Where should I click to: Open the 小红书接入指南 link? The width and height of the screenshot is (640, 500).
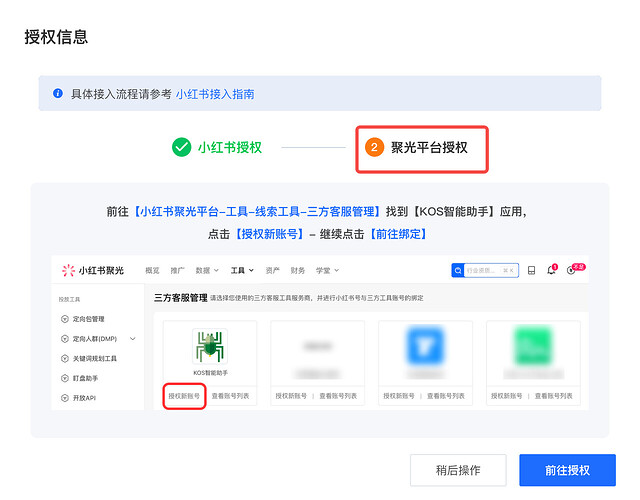[215, 94]
